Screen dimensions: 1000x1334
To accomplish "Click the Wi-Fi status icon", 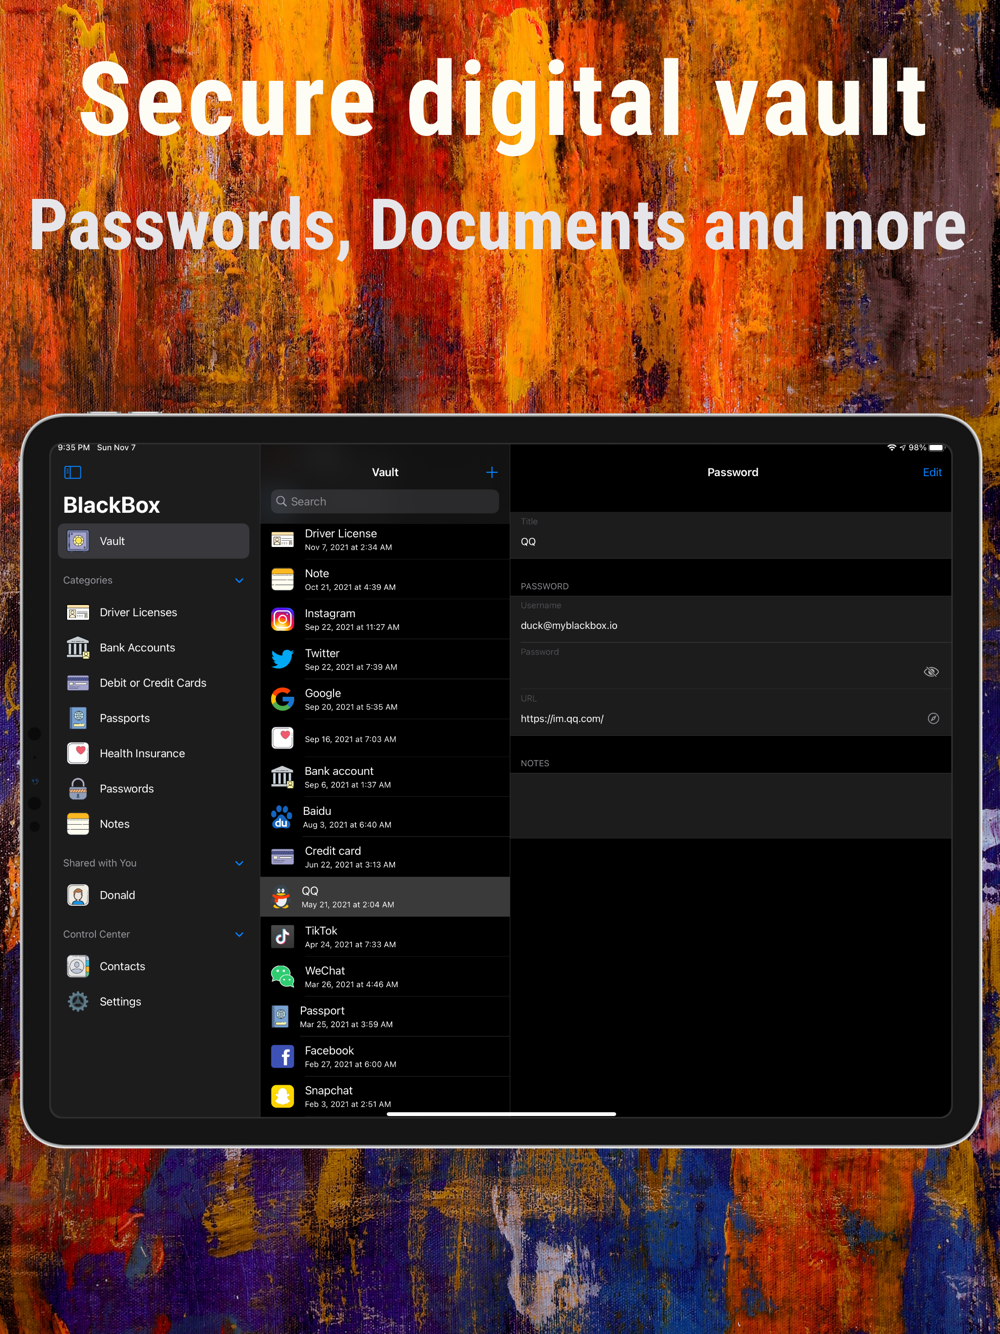I will click(x=891, y=448).
